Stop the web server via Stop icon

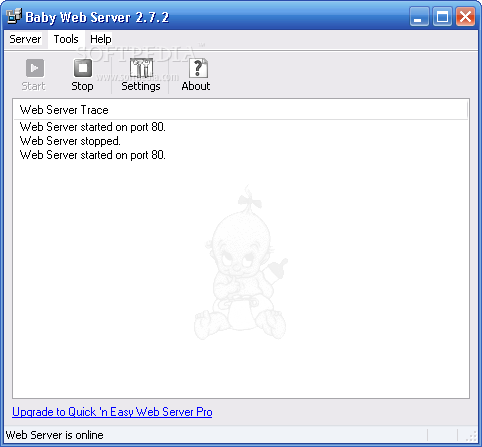point(83,68)
